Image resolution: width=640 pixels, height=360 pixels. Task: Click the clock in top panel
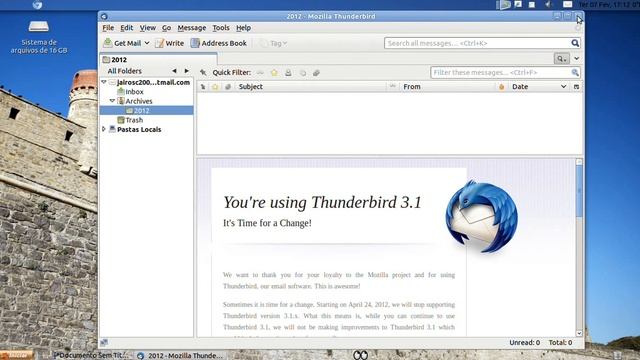[x=609, y=4]
